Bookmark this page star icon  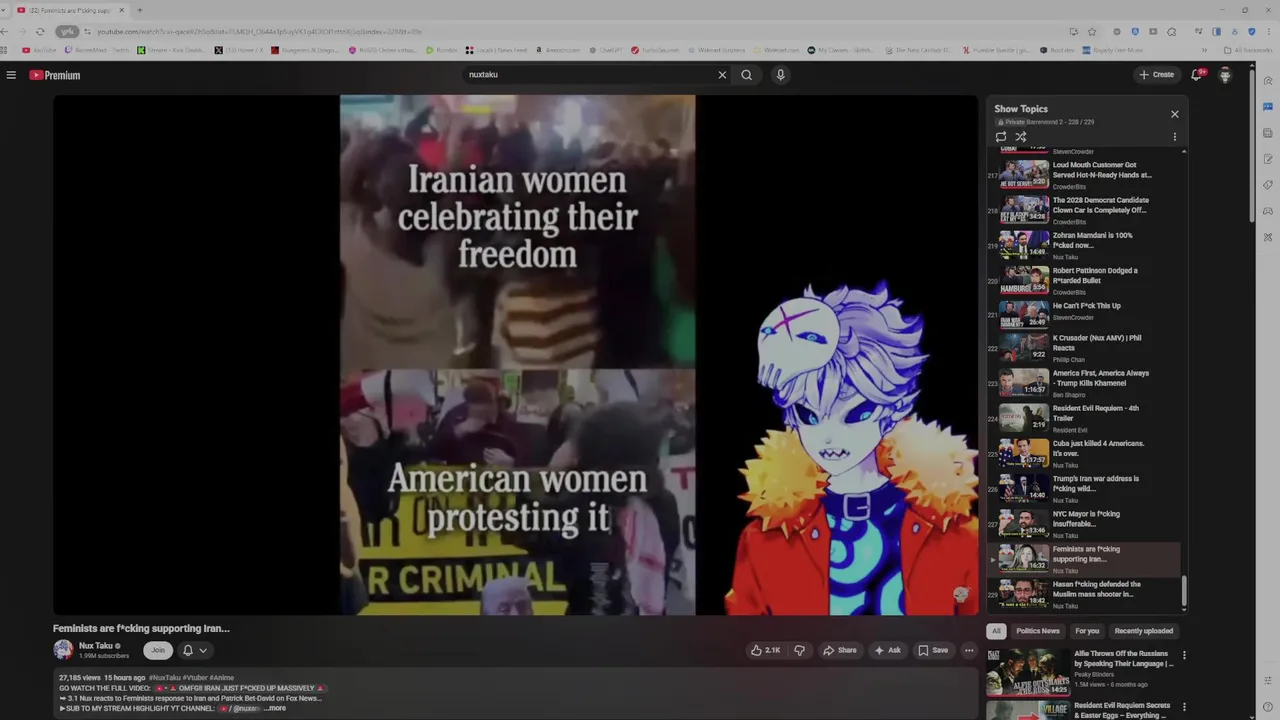pyautogui.click(x=1092, y=32)
